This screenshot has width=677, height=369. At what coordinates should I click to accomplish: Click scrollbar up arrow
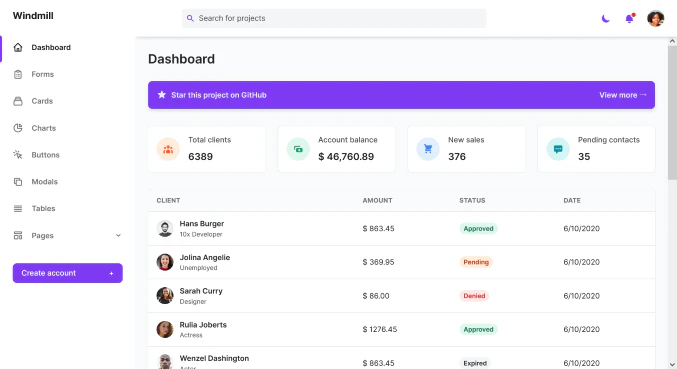[x=672, y=41]
